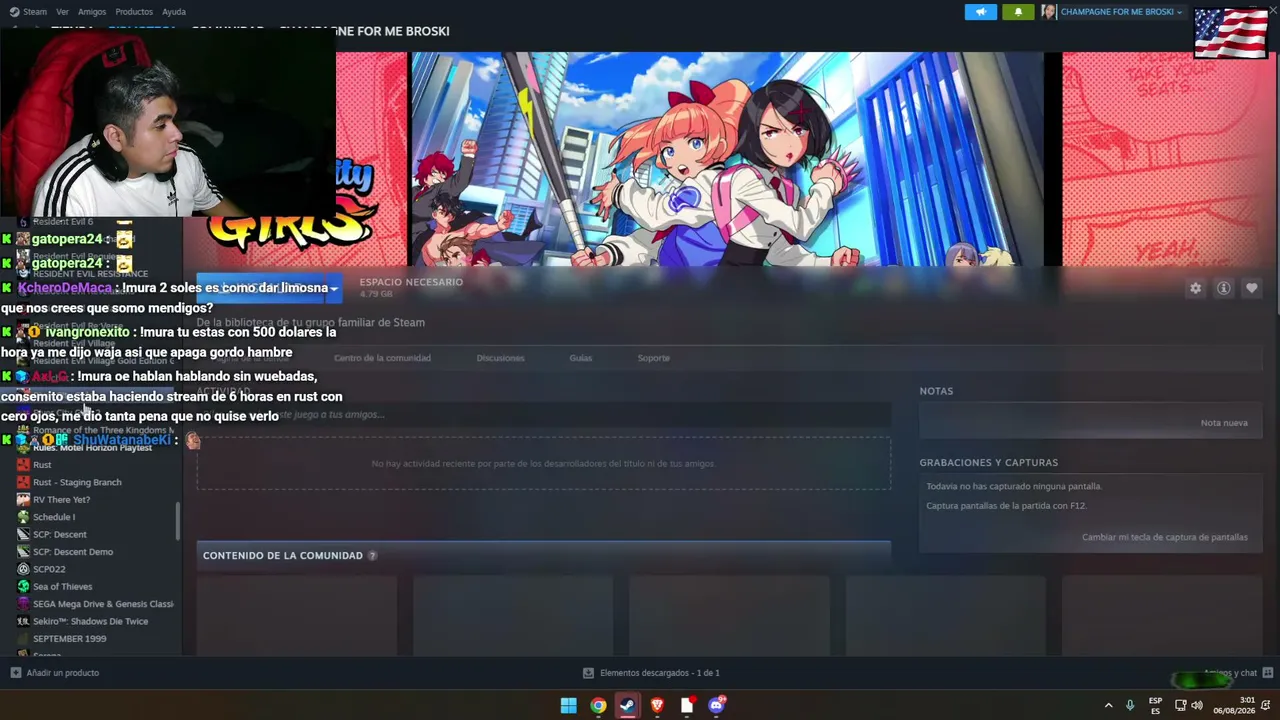Click Cambiar mi tecla de captura link
Image resolution: width=1280 pixels, height=720 pixels.
point(1165,537)
